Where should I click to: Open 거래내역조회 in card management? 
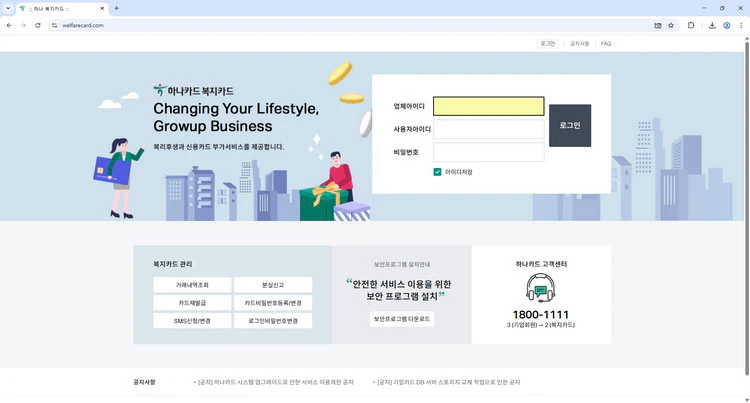click(x=192, y=285)
